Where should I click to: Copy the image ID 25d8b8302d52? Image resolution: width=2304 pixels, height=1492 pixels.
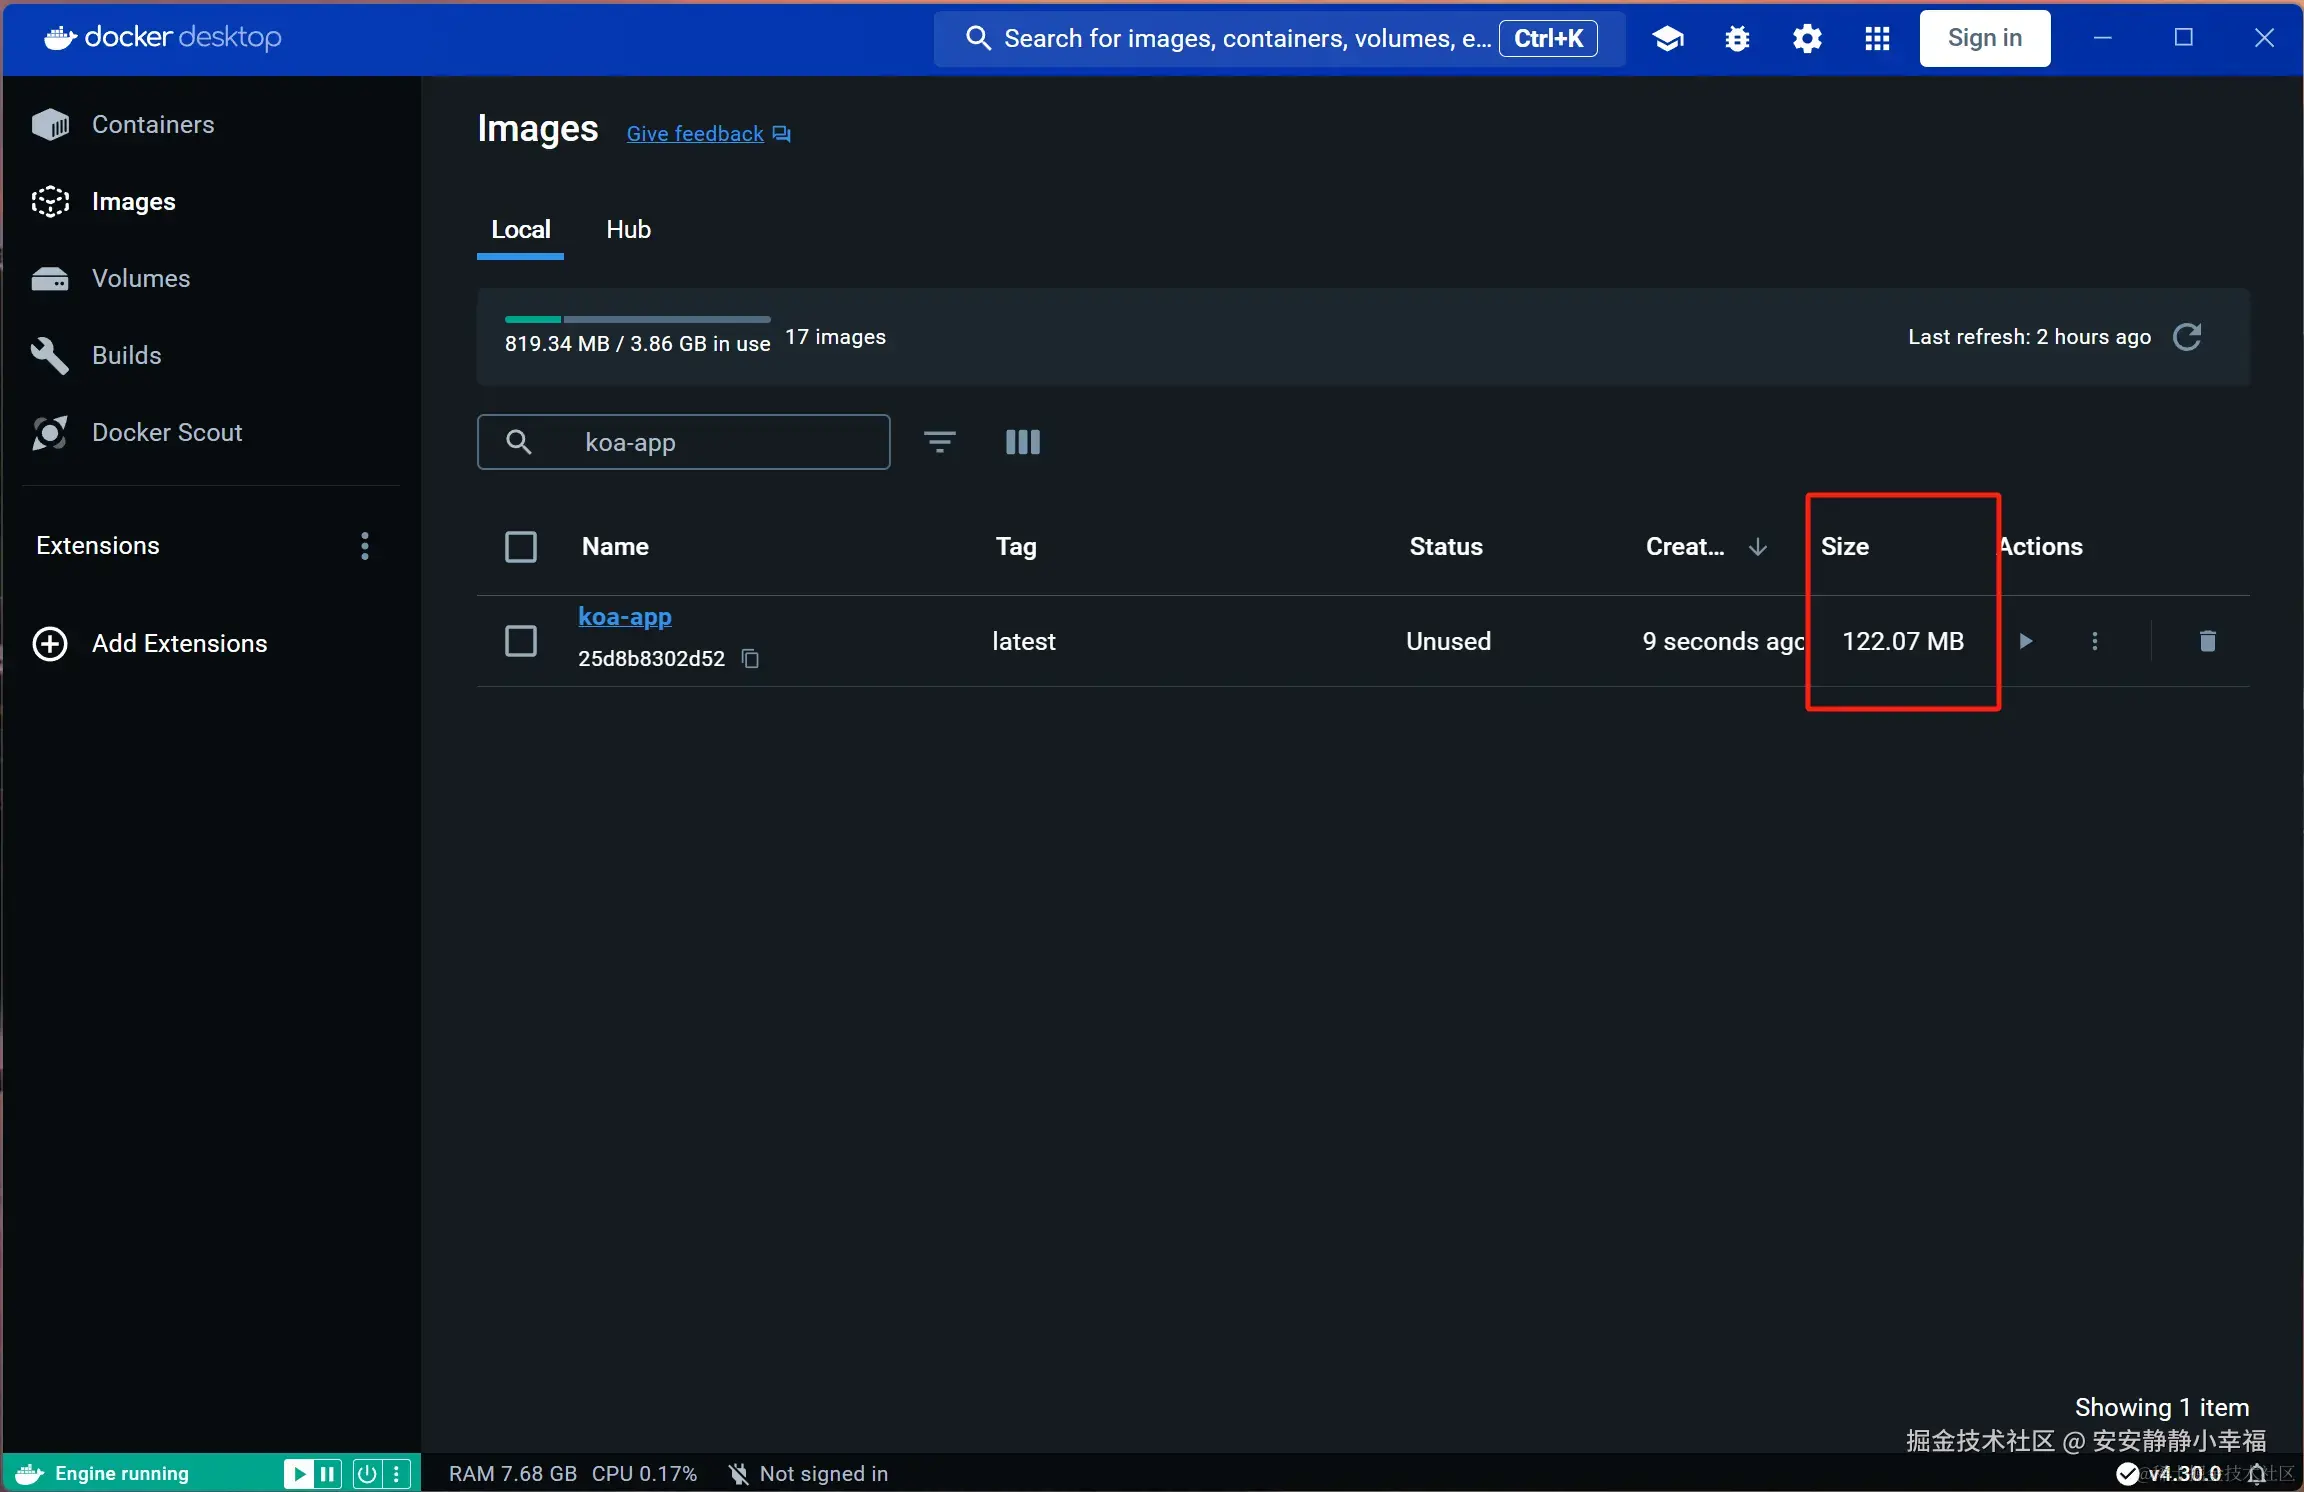tap(750, 658)
